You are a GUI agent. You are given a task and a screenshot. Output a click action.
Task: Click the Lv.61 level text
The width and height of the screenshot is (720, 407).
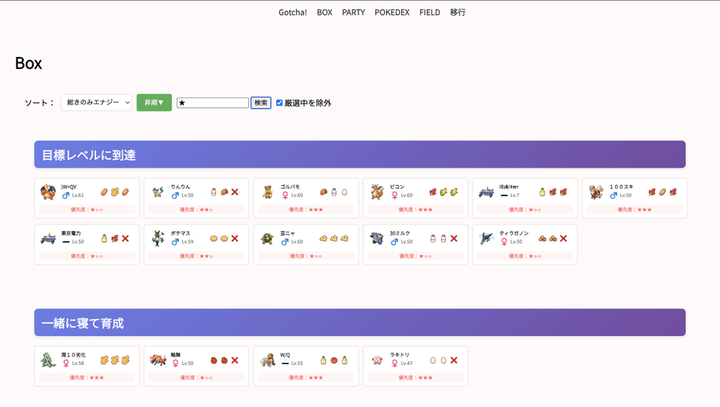[x=78, y=195]
